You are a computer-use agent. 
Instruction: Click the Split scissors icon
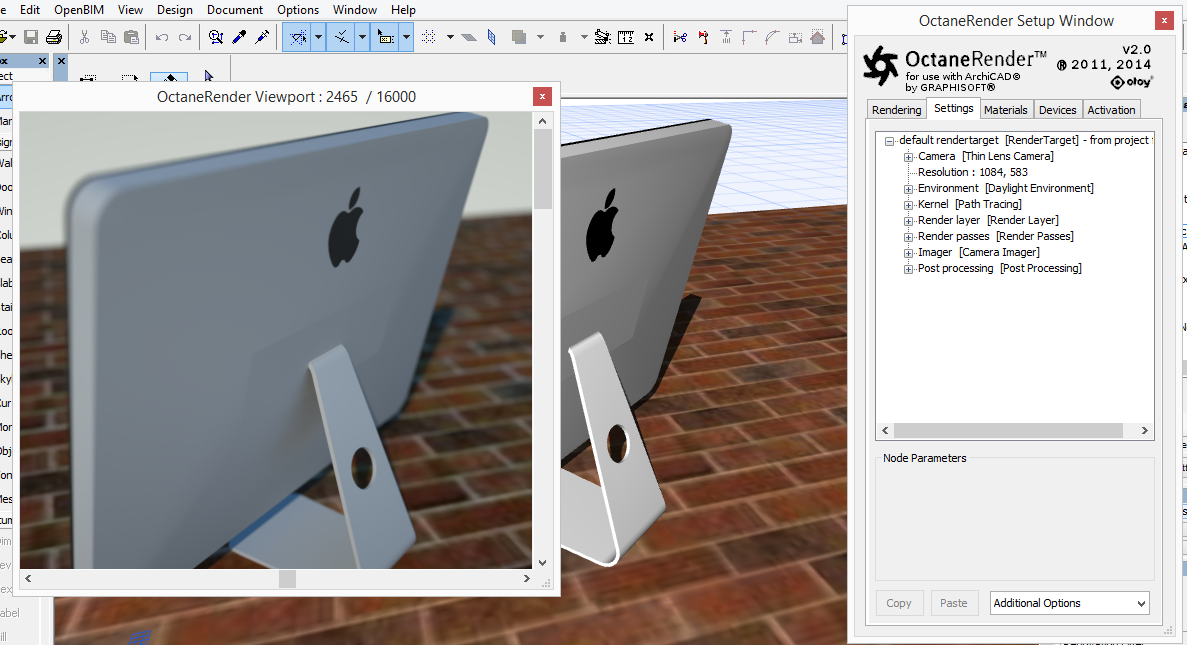pos(680,37)
